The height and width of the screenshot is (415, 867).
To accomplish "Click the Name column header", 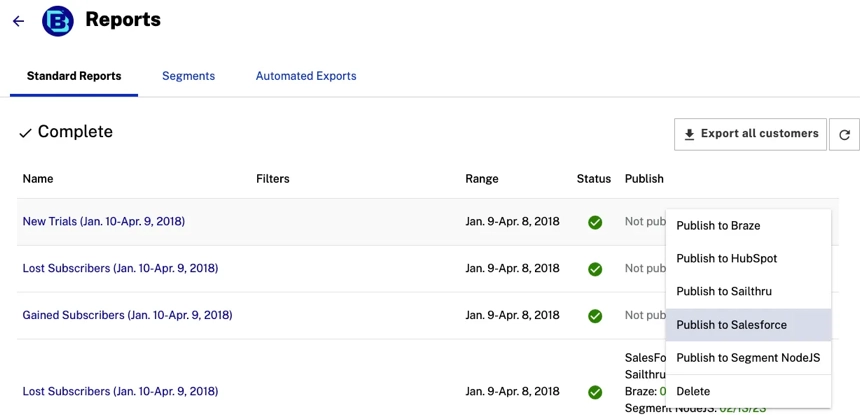I will (x=38, y=179).
